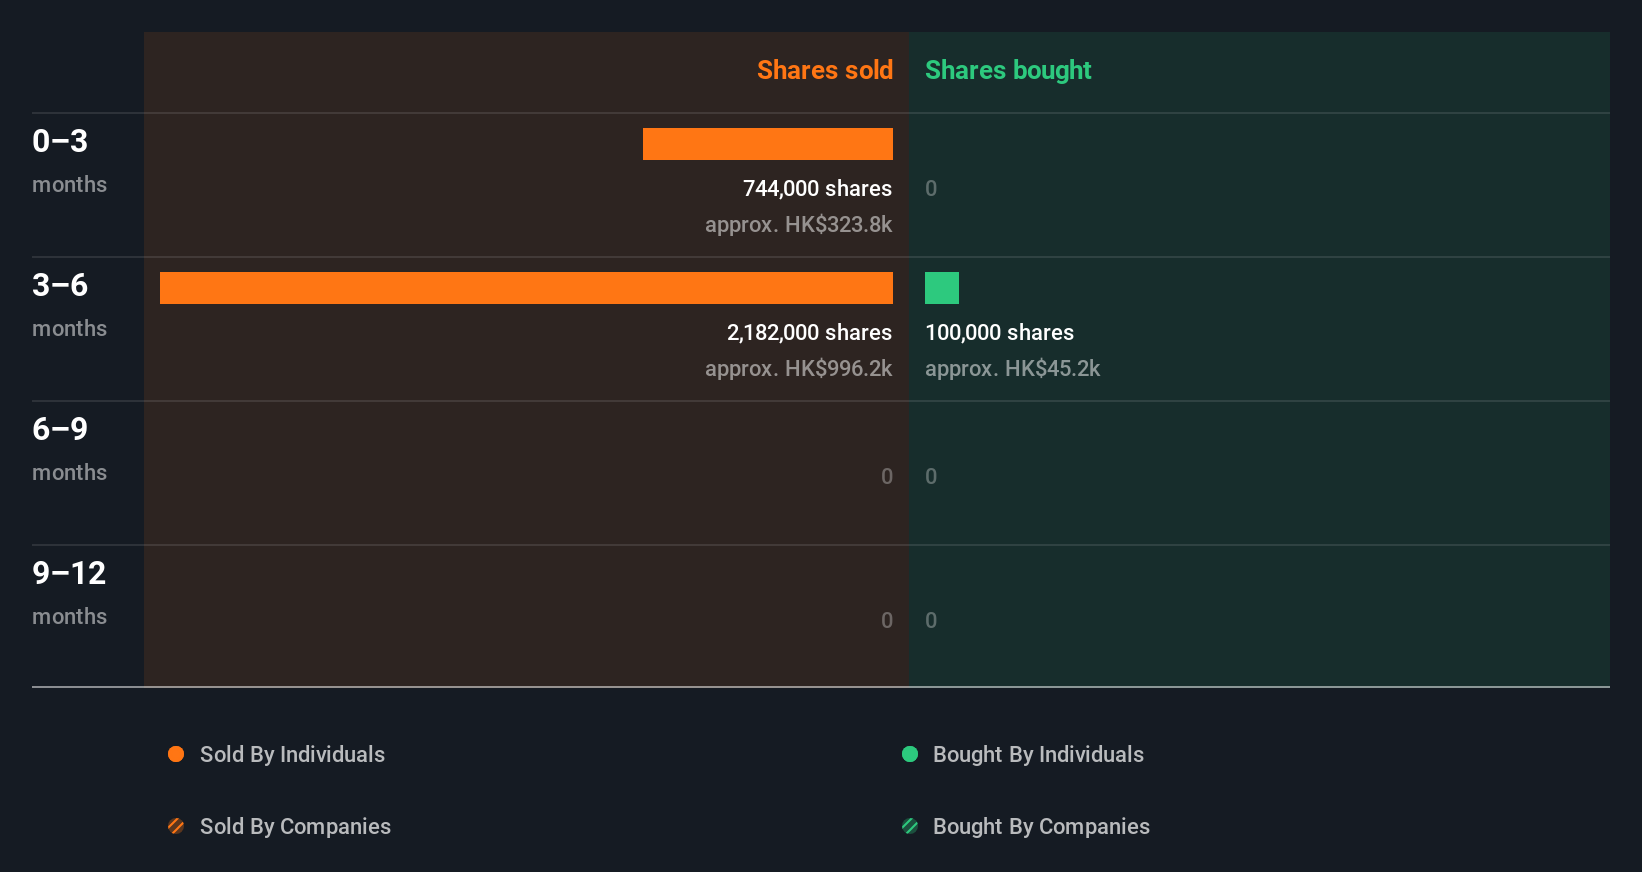Toggle the Bought By Companies legend label
Screen dimensions: 1642x872
coord(1041,826)
